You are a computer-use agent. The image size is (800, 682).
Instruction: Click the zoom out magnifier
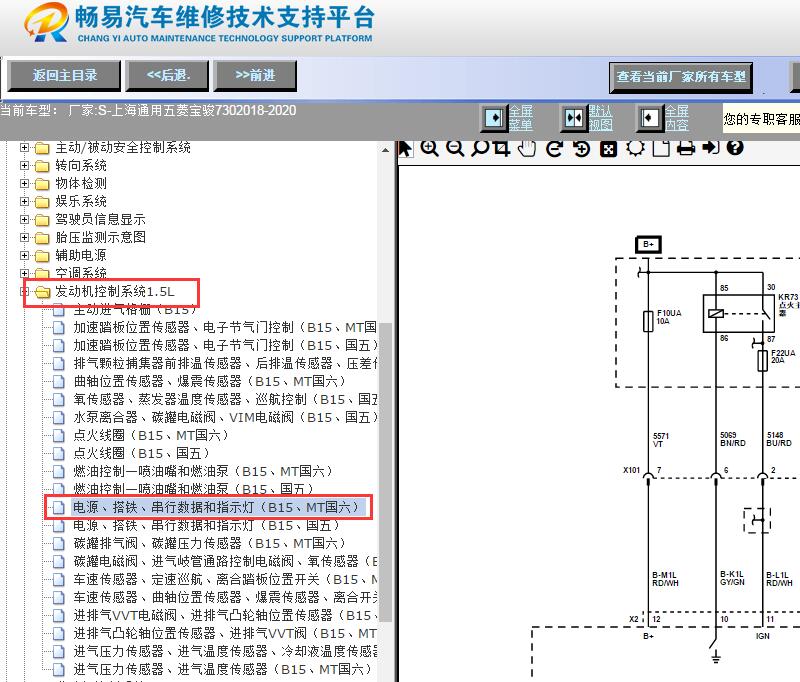(x=455, y=148)
